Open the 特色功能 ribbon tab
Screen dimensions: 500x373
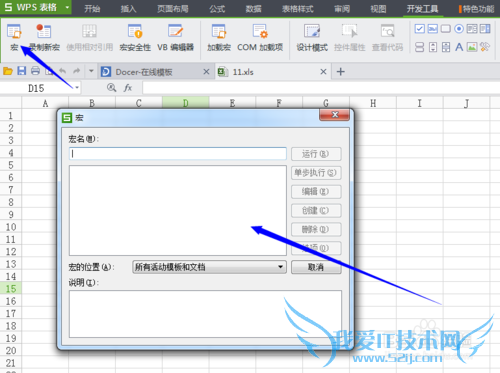click(478, 9)
